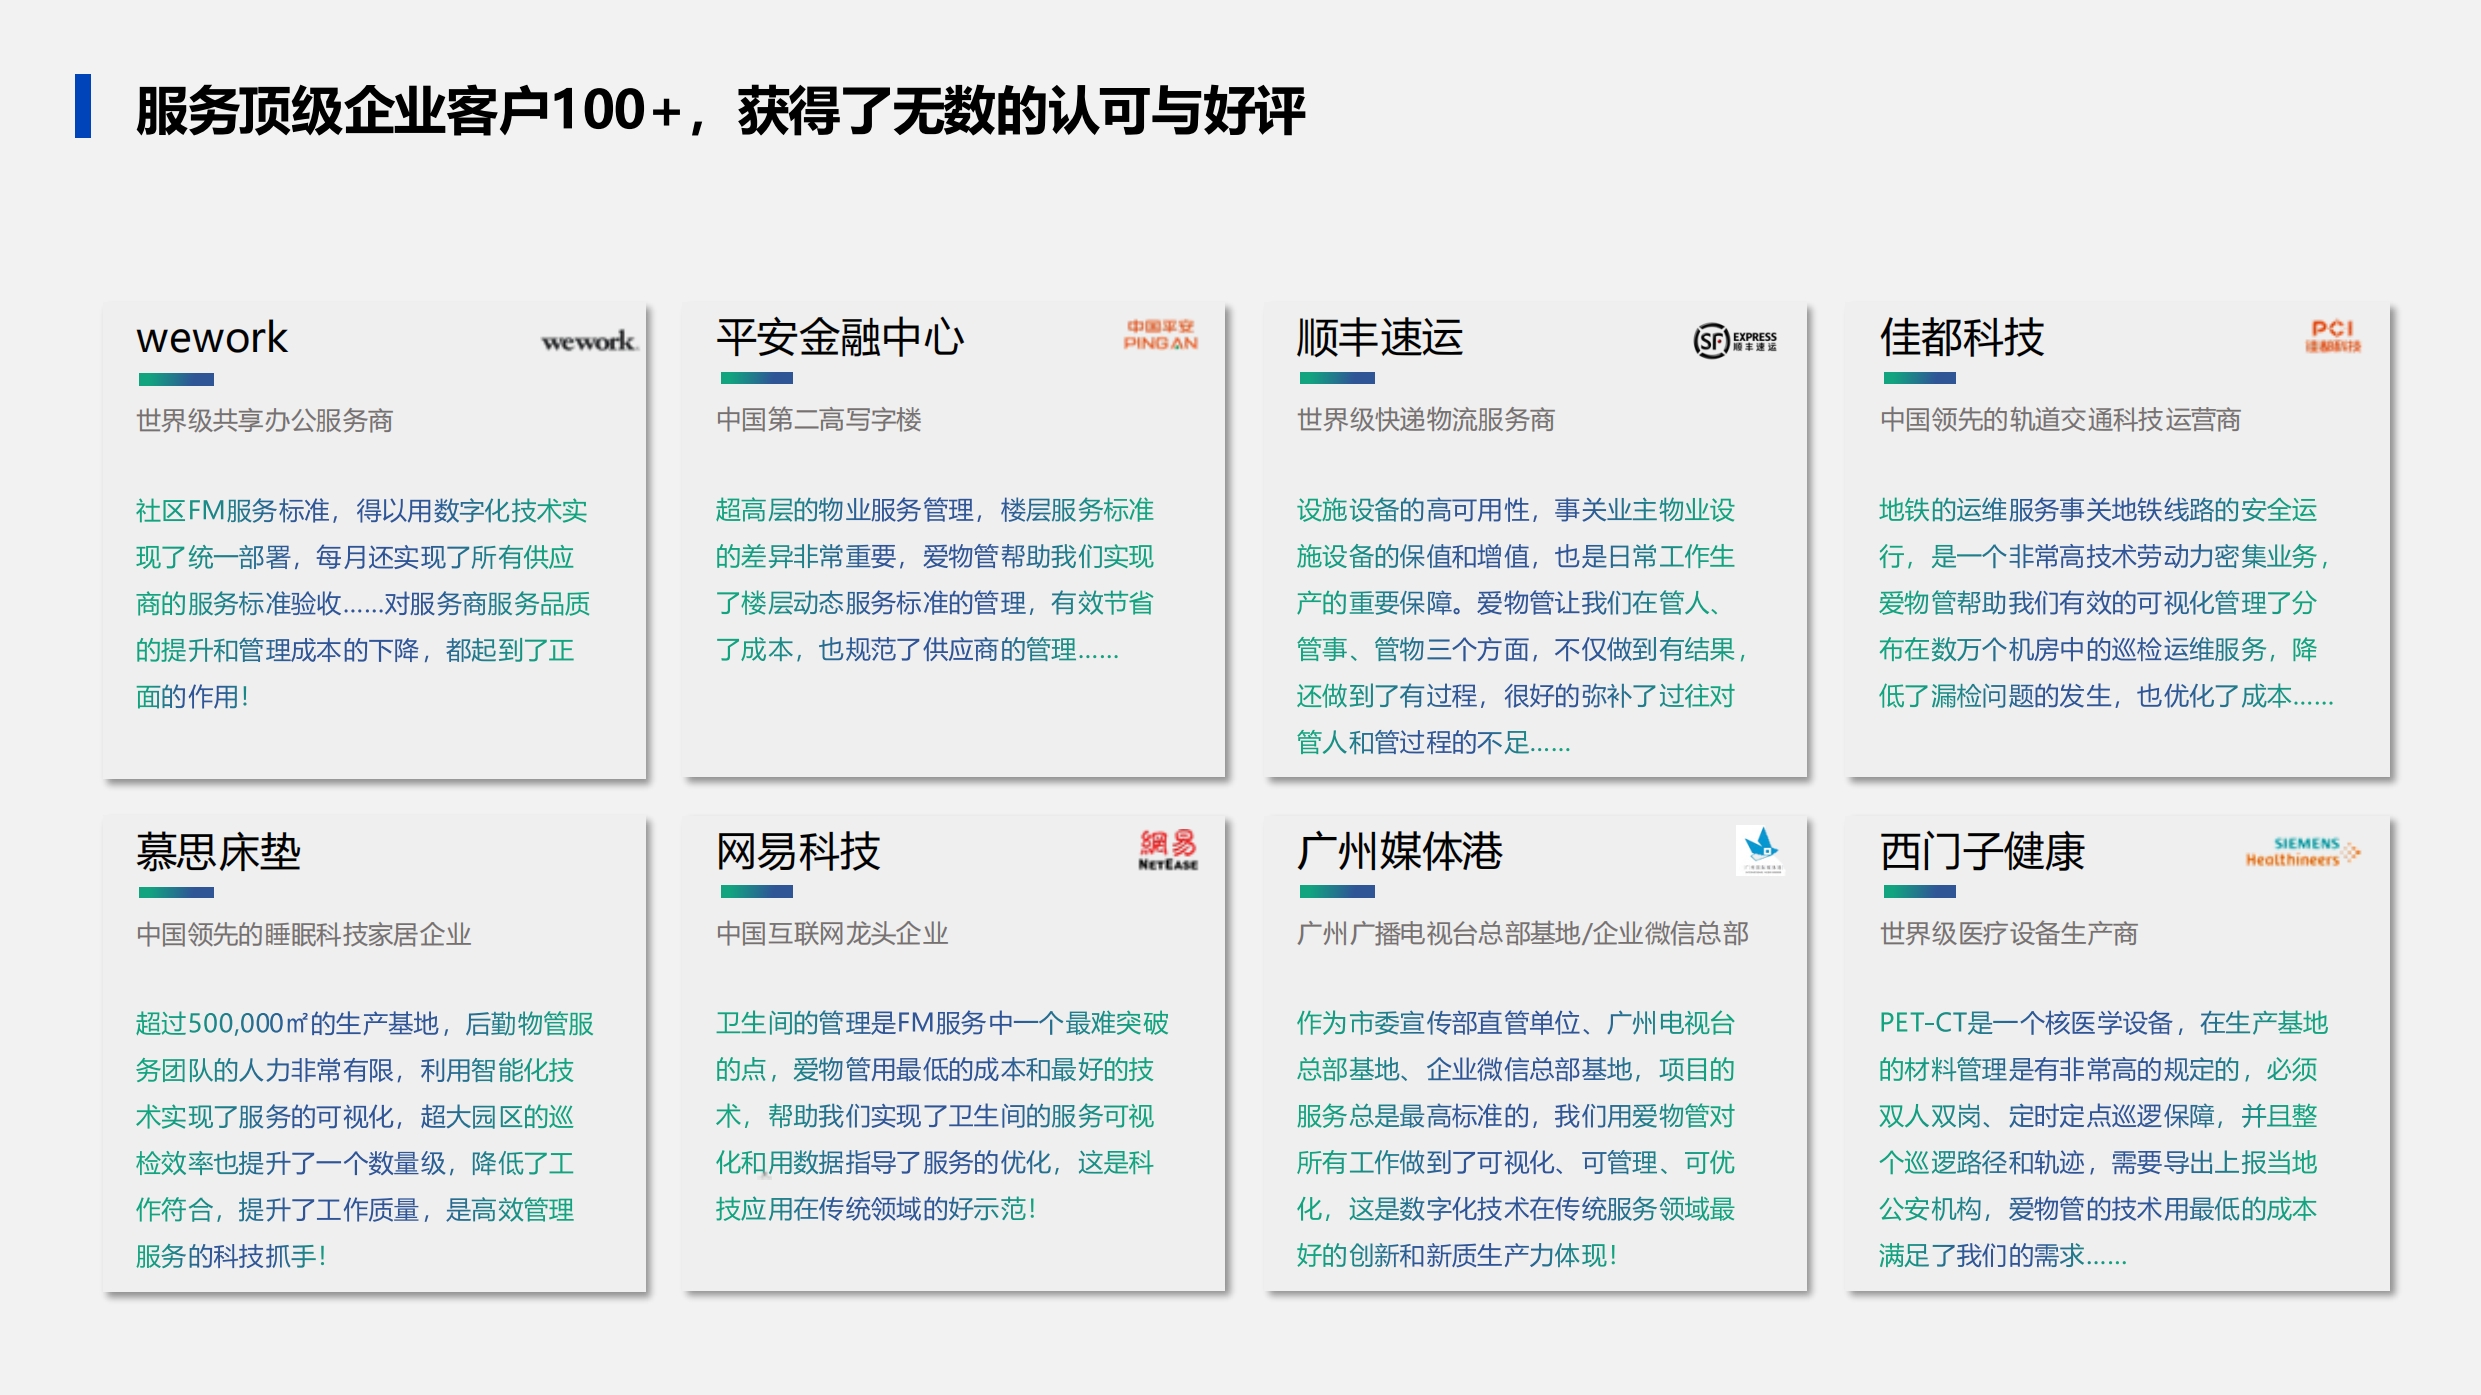Viewport: 2481px width, 1395px height.
Task: Click subtitle 世界级医疗设备生产商
Action: click(2009, 934)
